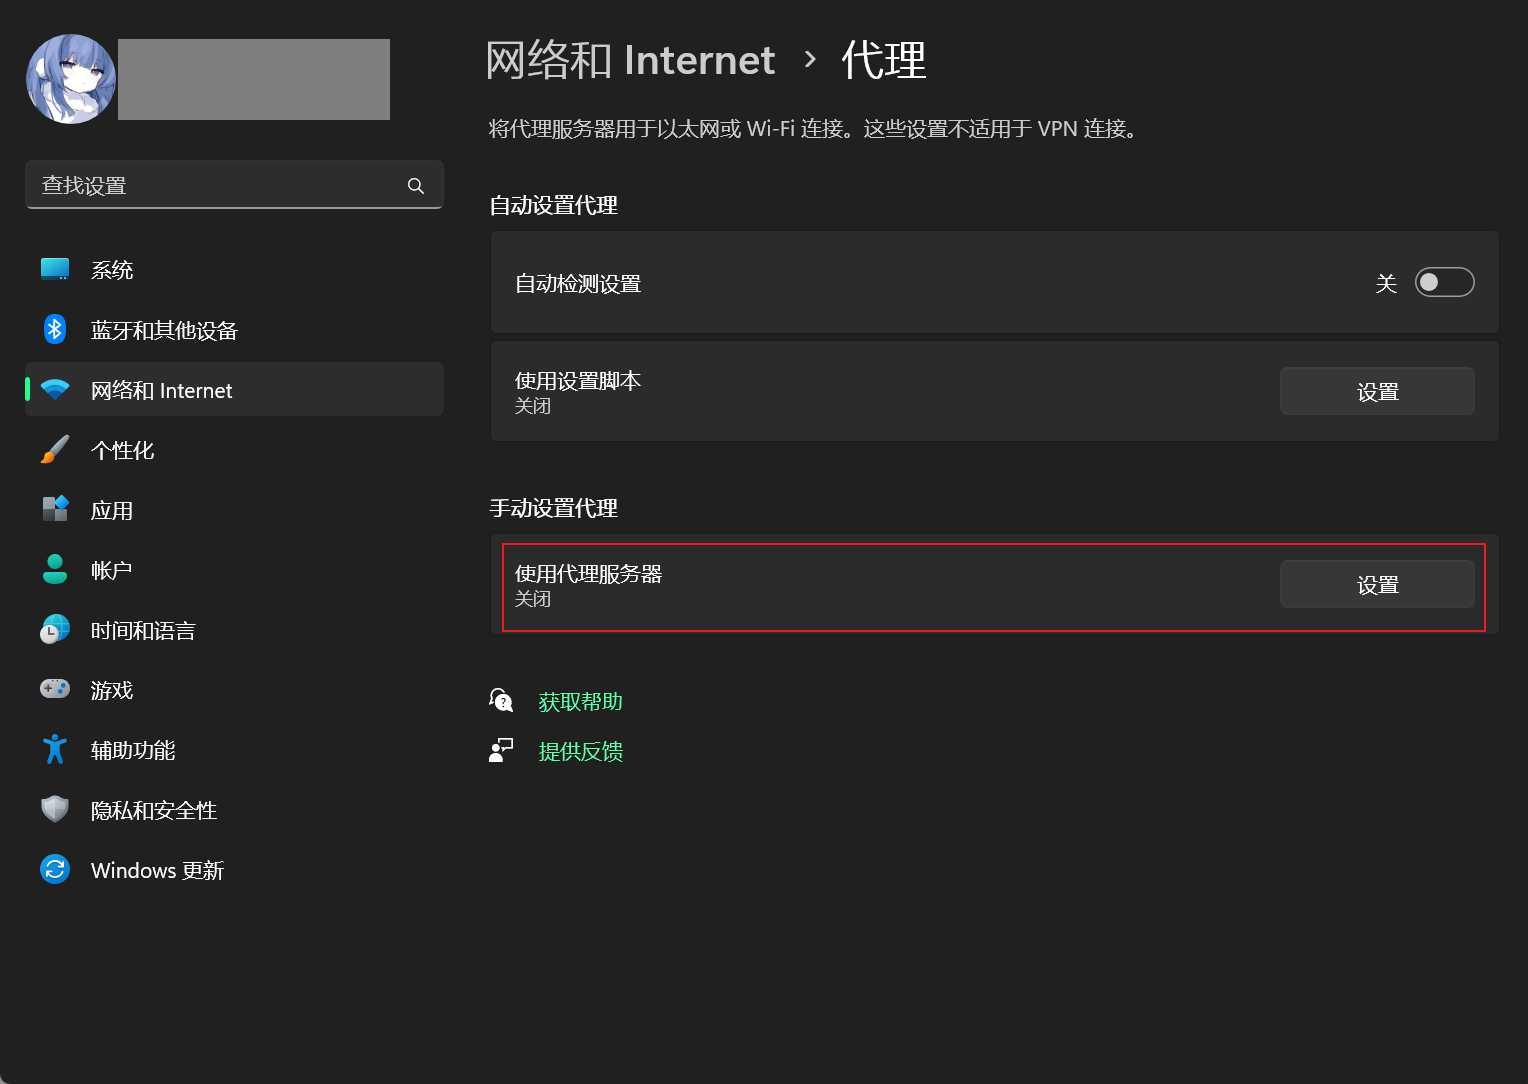Open 设置 for 使用设置脚本
Viewport: 1528px width, 1084px height.
[1376, 392]
